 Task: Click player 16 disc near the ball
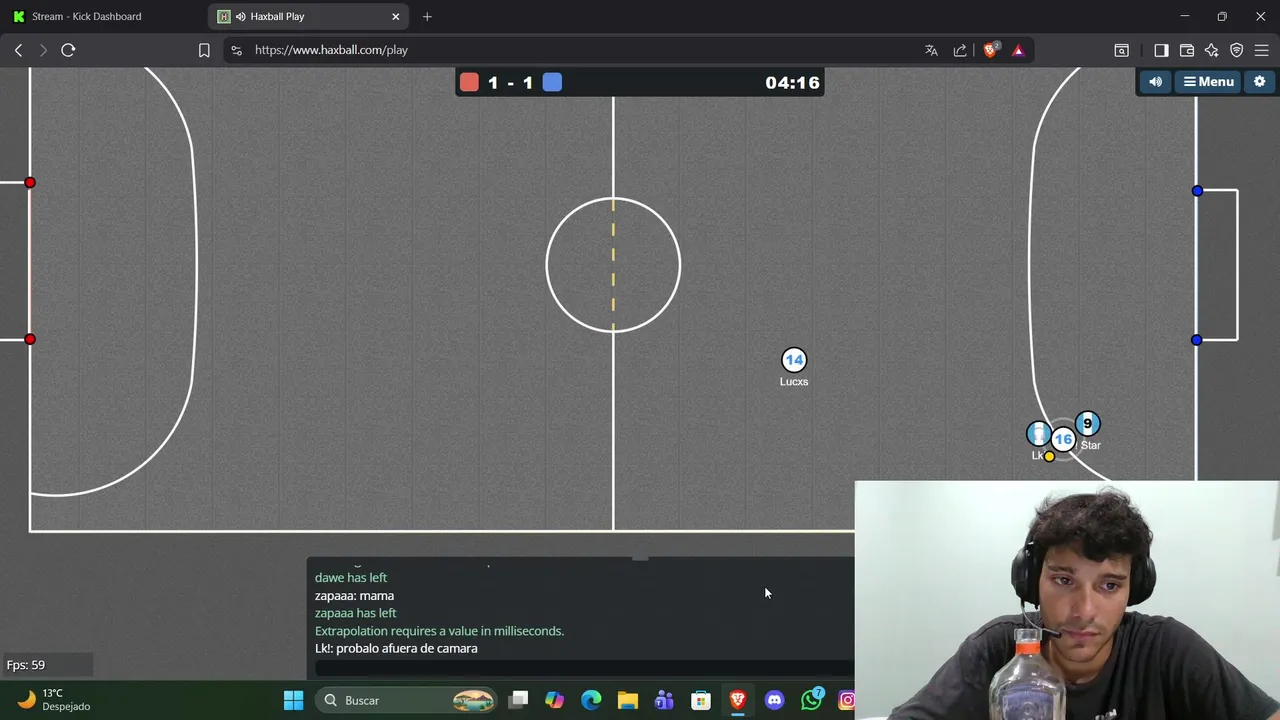(1063, 439)
